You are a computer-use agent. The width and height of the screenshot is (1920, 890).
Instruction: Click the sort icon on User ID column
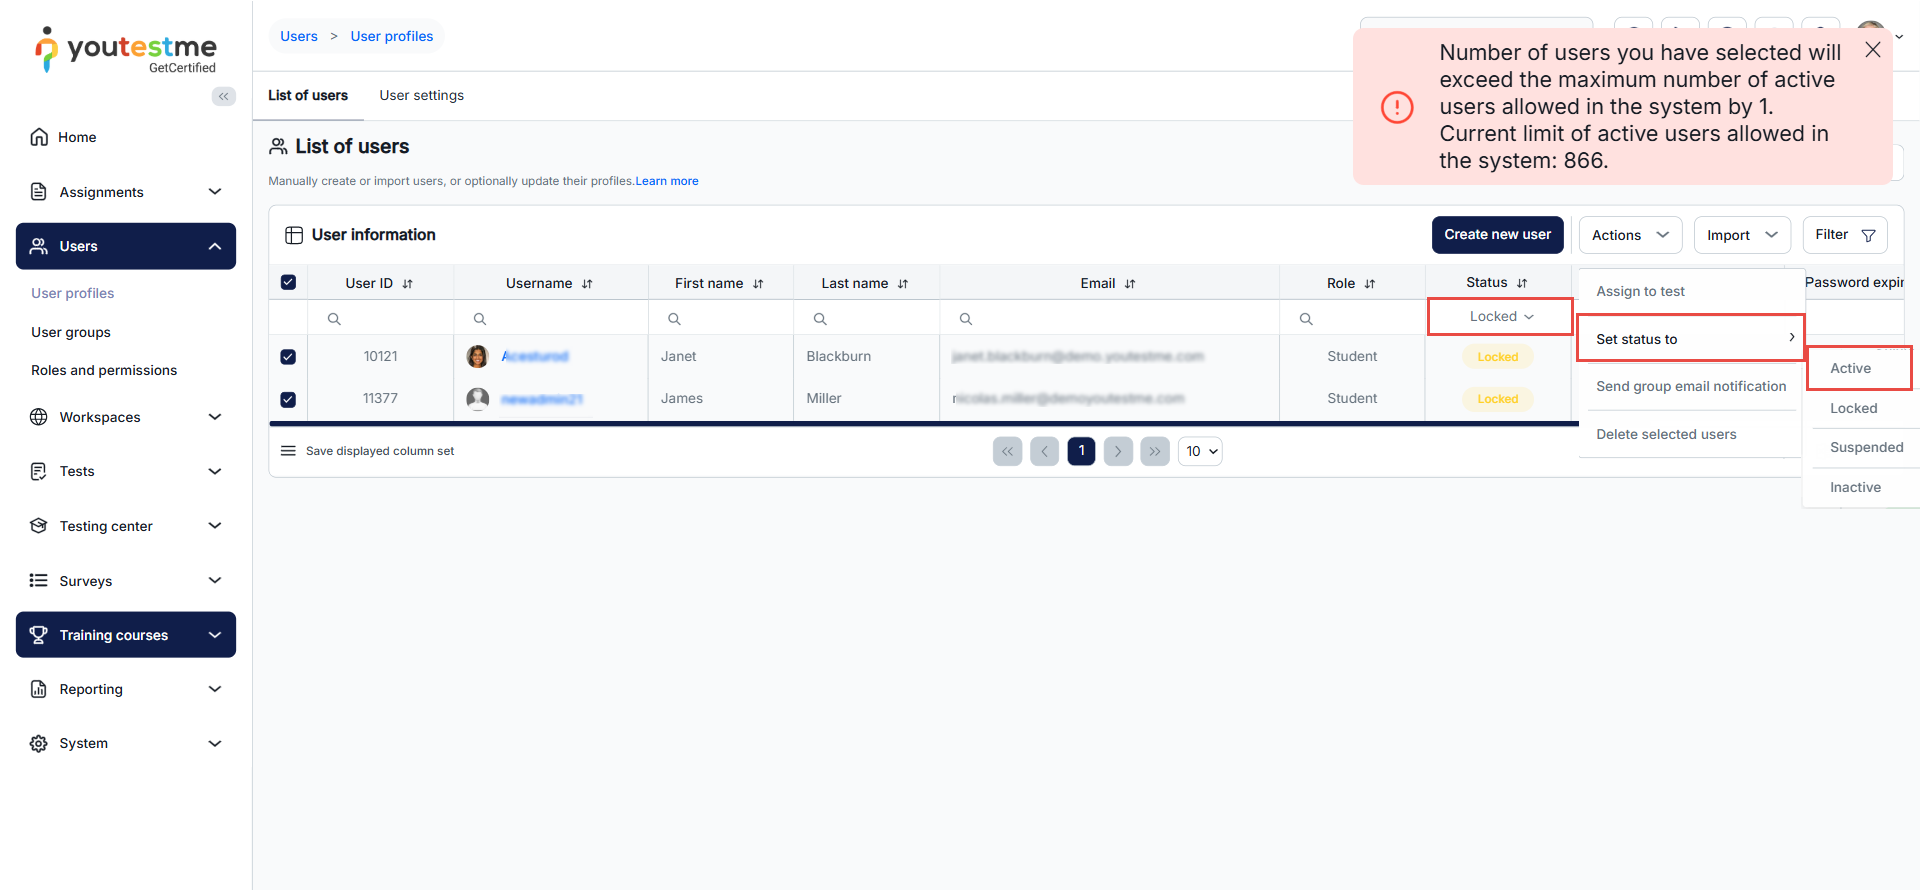click(x=408, y=284)
